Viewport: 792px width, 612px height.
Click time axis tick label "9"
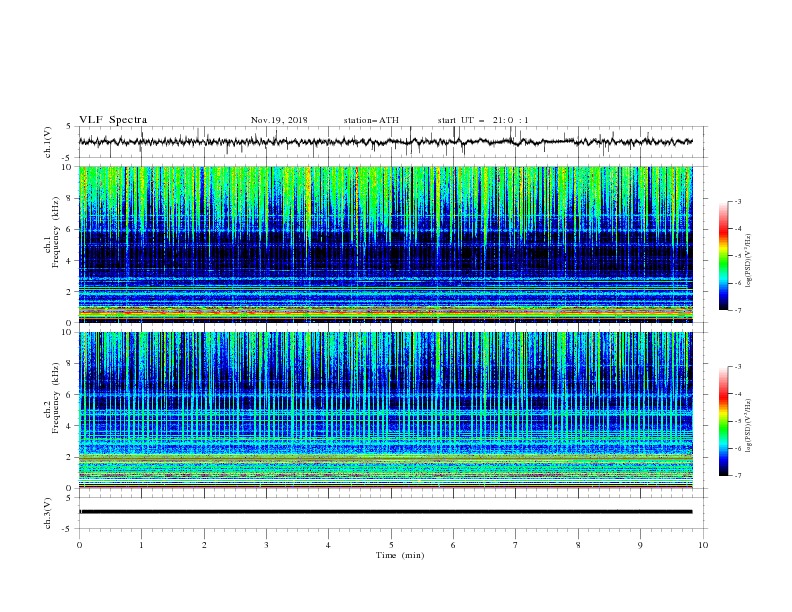[640, 545]
